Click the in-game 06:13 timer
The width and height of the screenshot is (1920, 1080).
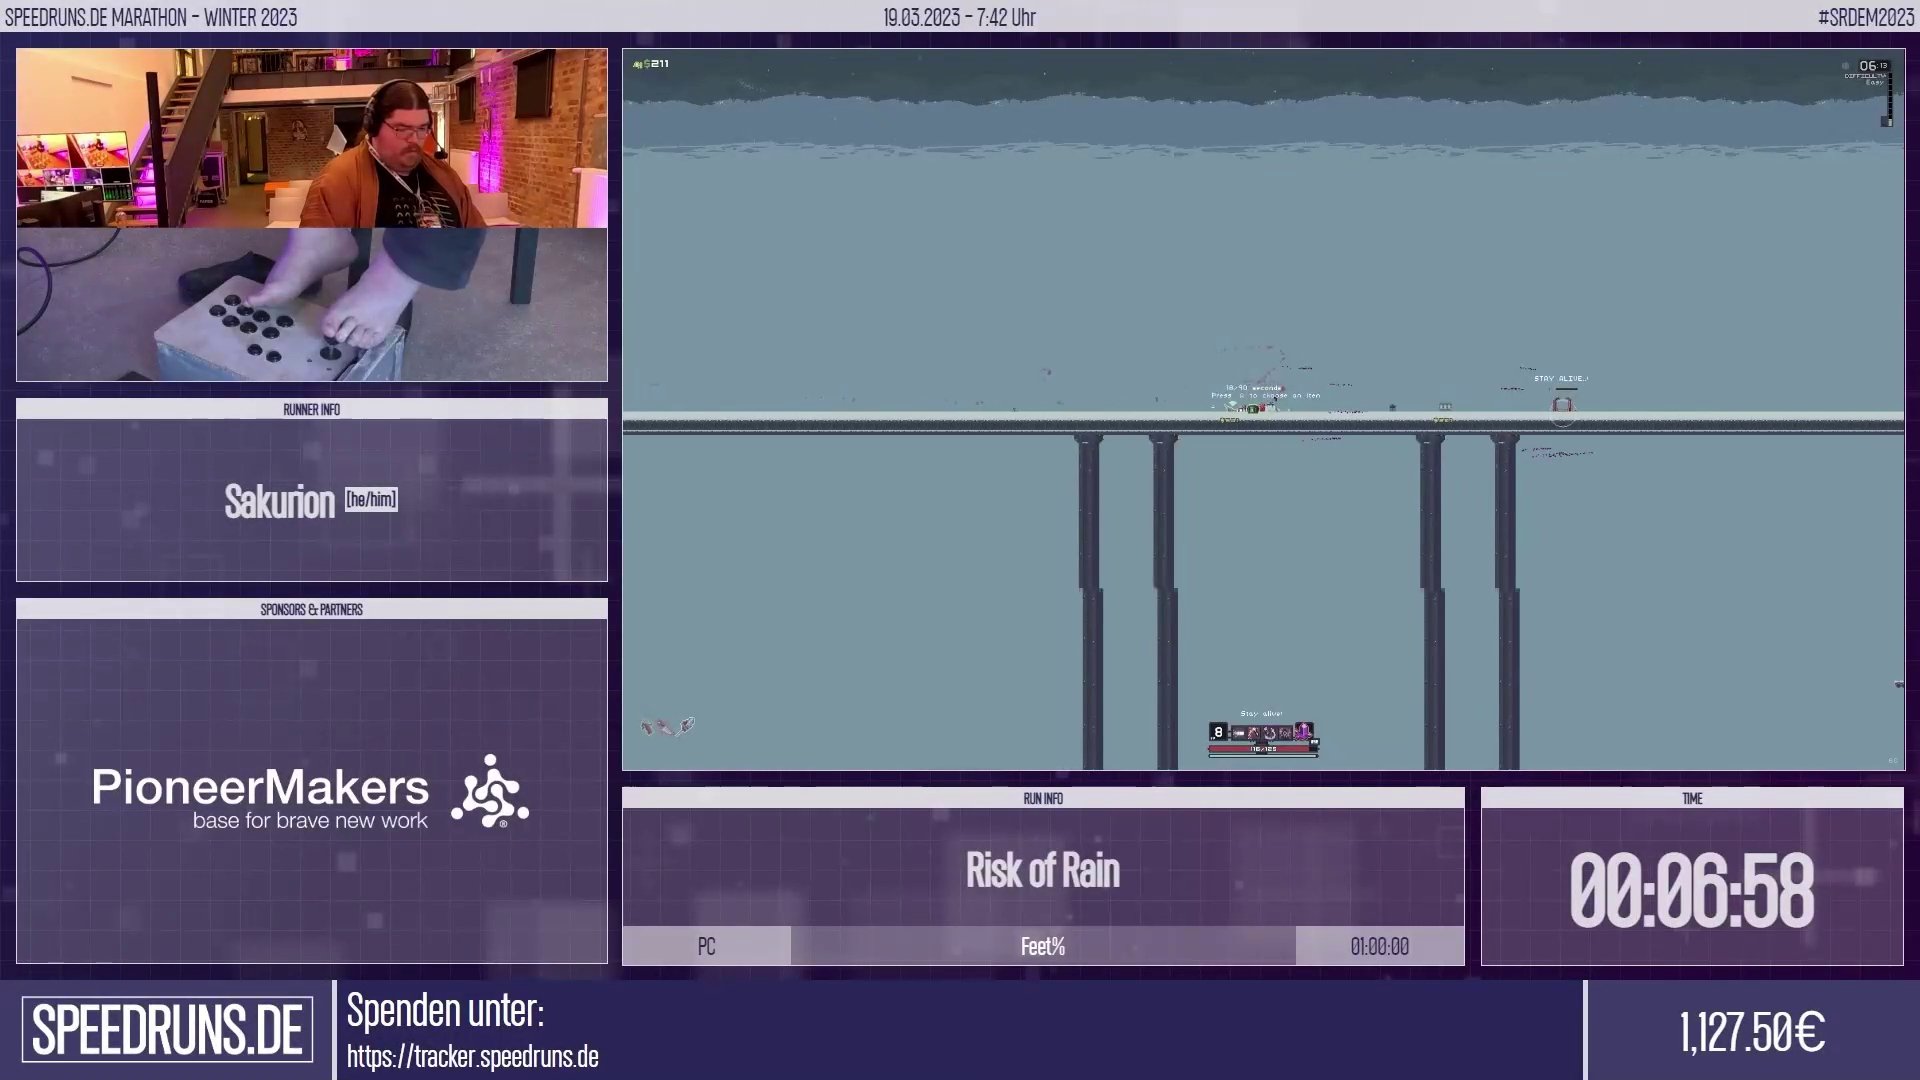click(1871, 66)
